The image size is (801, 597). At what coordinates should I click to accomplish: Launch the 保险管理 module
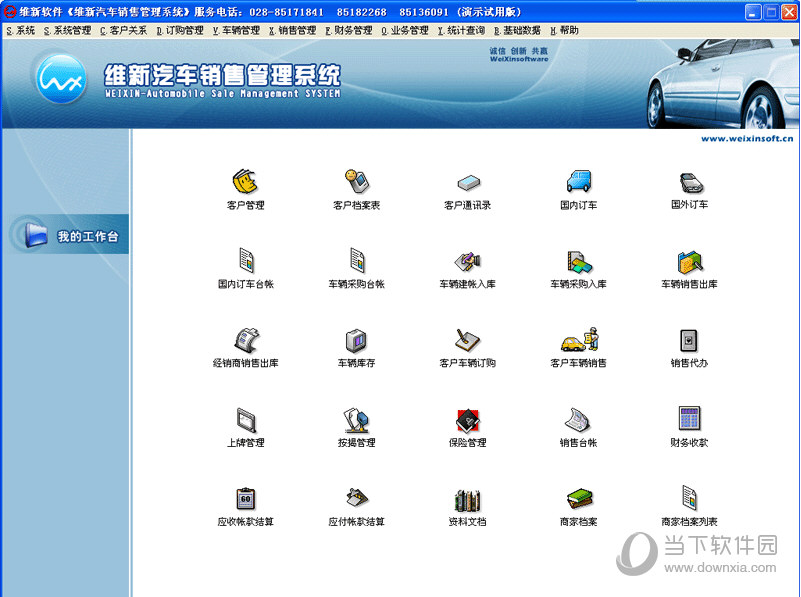coord(468,420)
